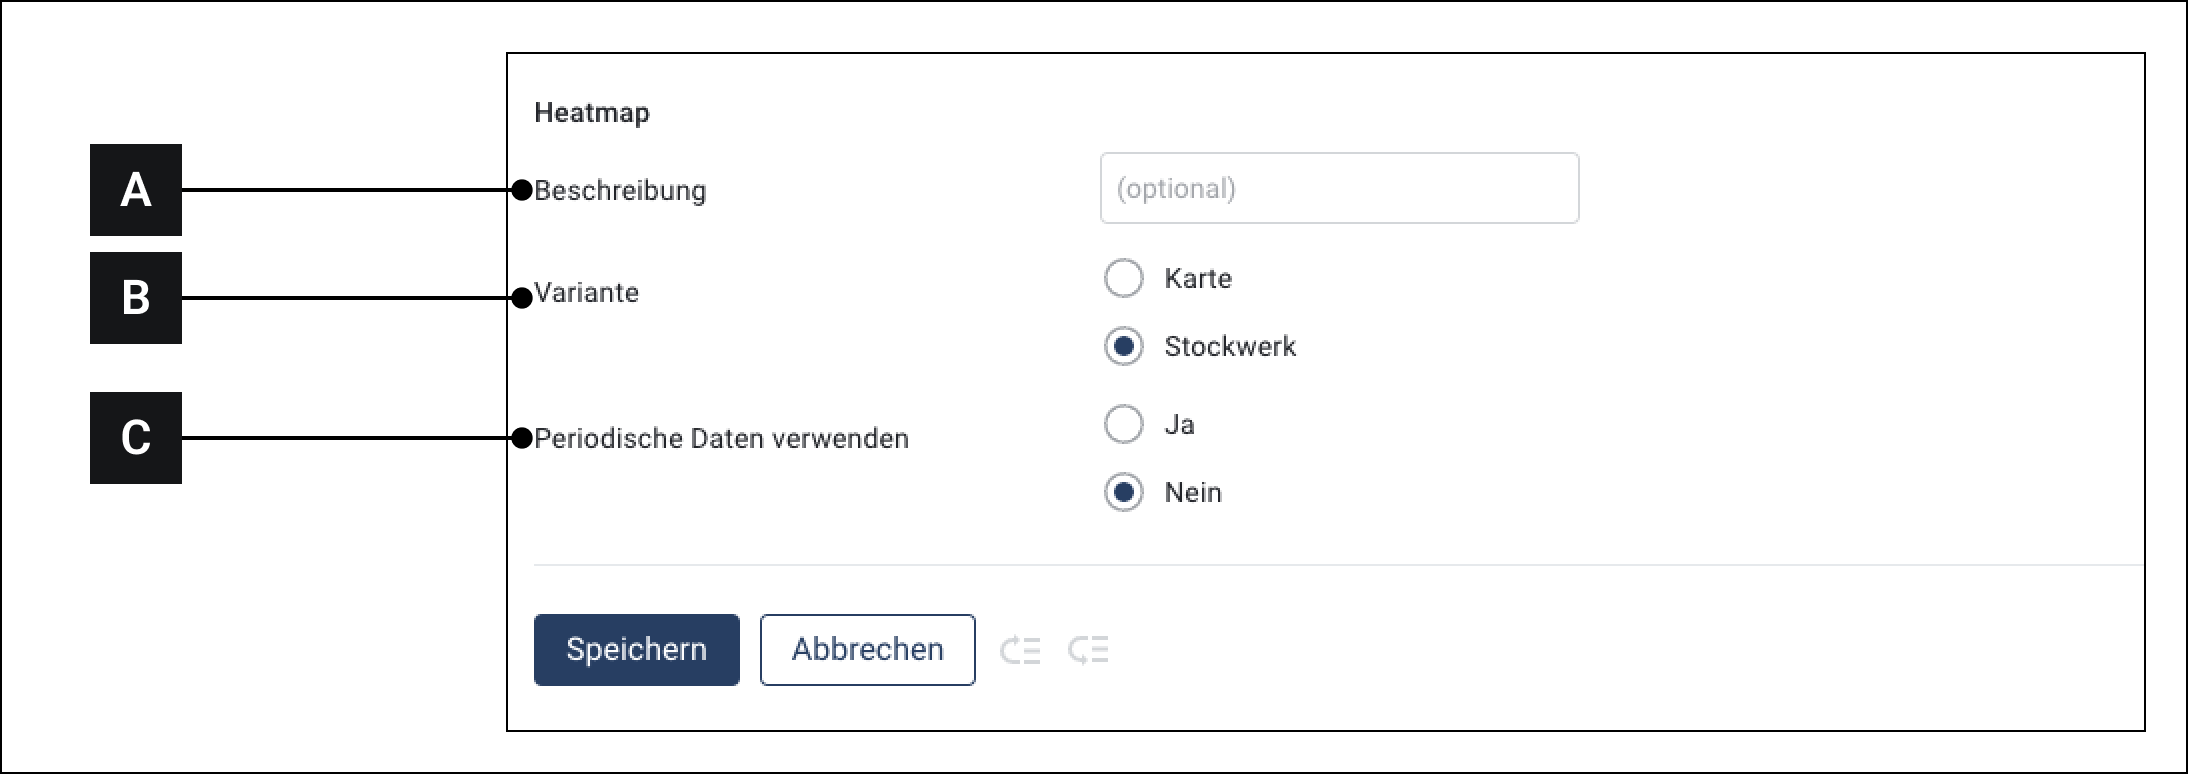Select the Karte radio button
The image size is (2188, 774).
point(1123,278)
